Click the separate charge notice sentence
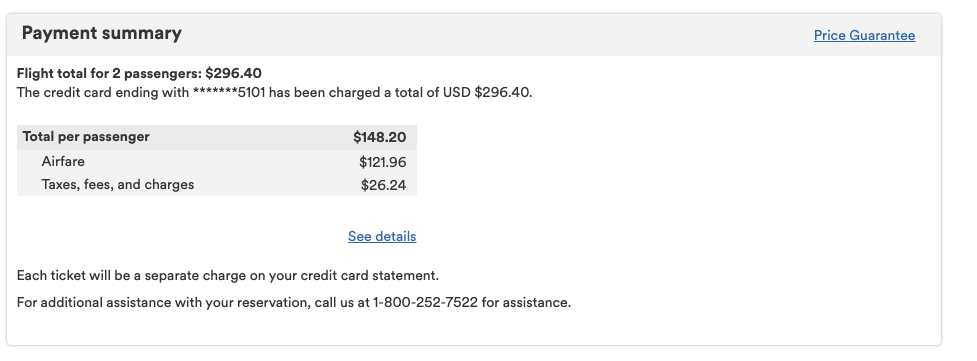 [228, 276]
